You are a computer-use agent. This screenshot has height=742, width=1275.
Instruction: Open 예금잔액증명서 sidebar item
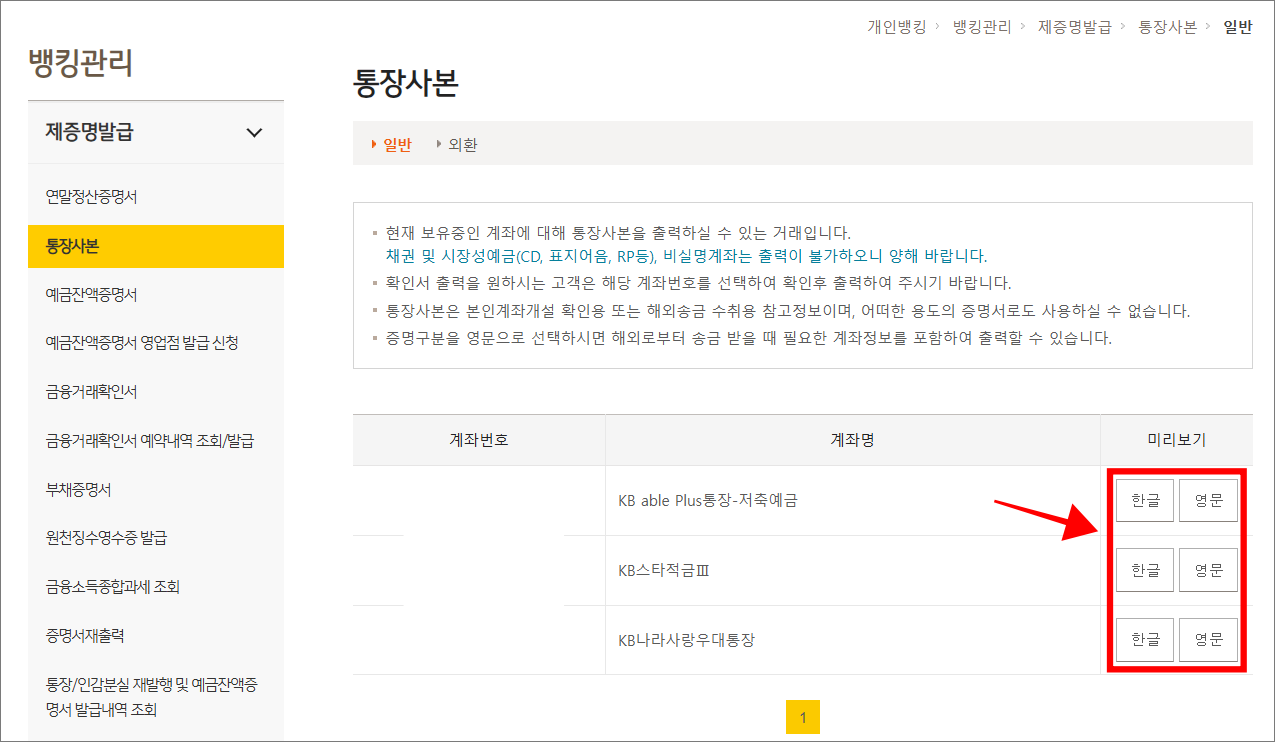point(91,295)
